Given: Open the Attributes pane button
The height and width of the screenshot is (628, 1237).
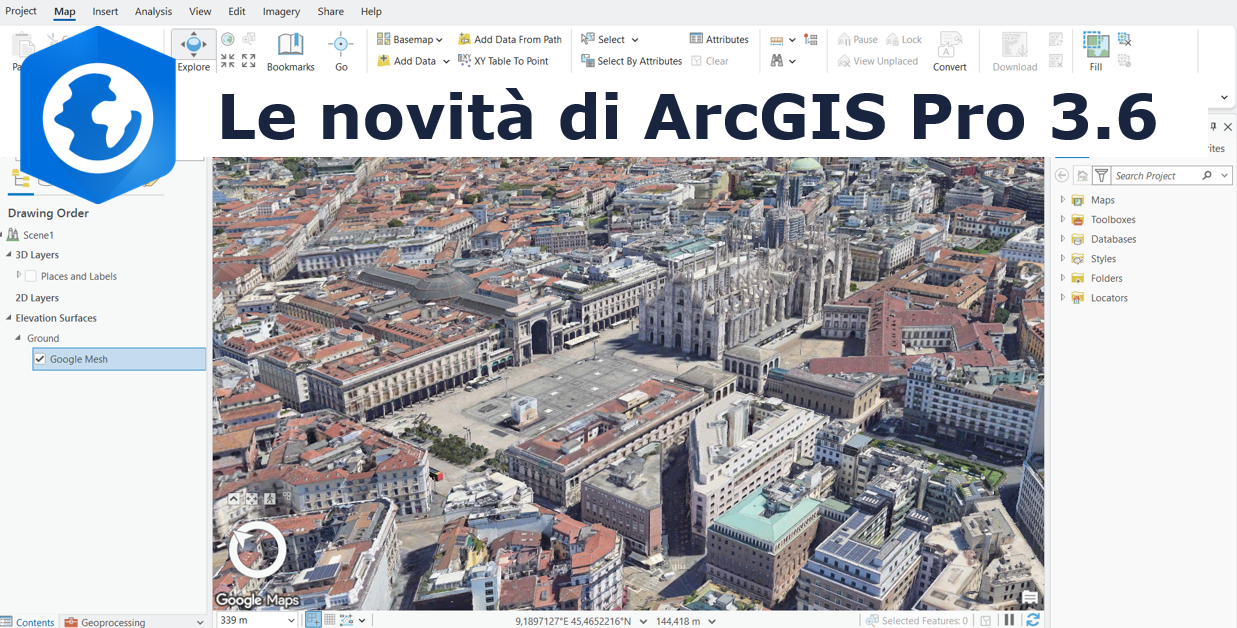Looking at the screenshot, I should (719, 40).
